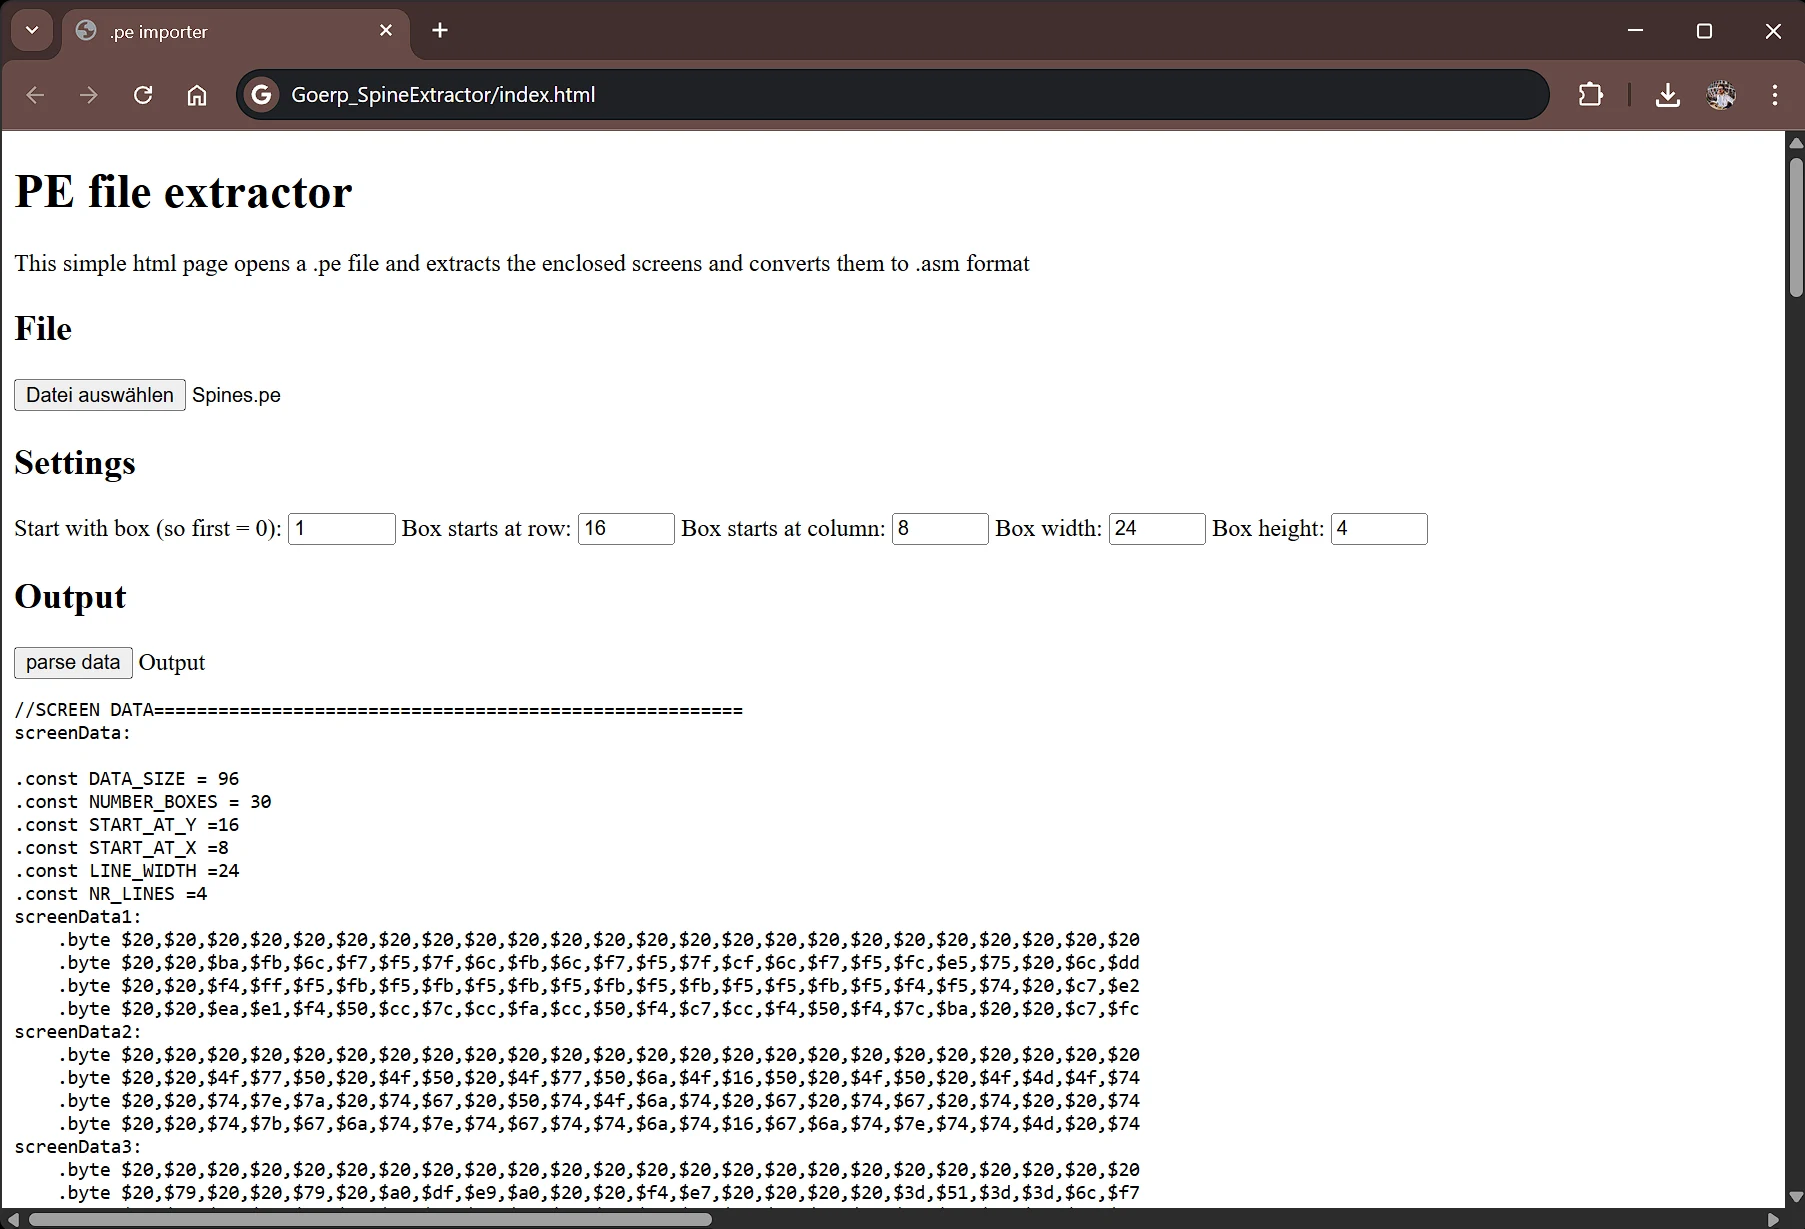The height and width of the screenshot is (1229, 1805).
Task: Reload the page with refresh icon
Action: point(143,95)
